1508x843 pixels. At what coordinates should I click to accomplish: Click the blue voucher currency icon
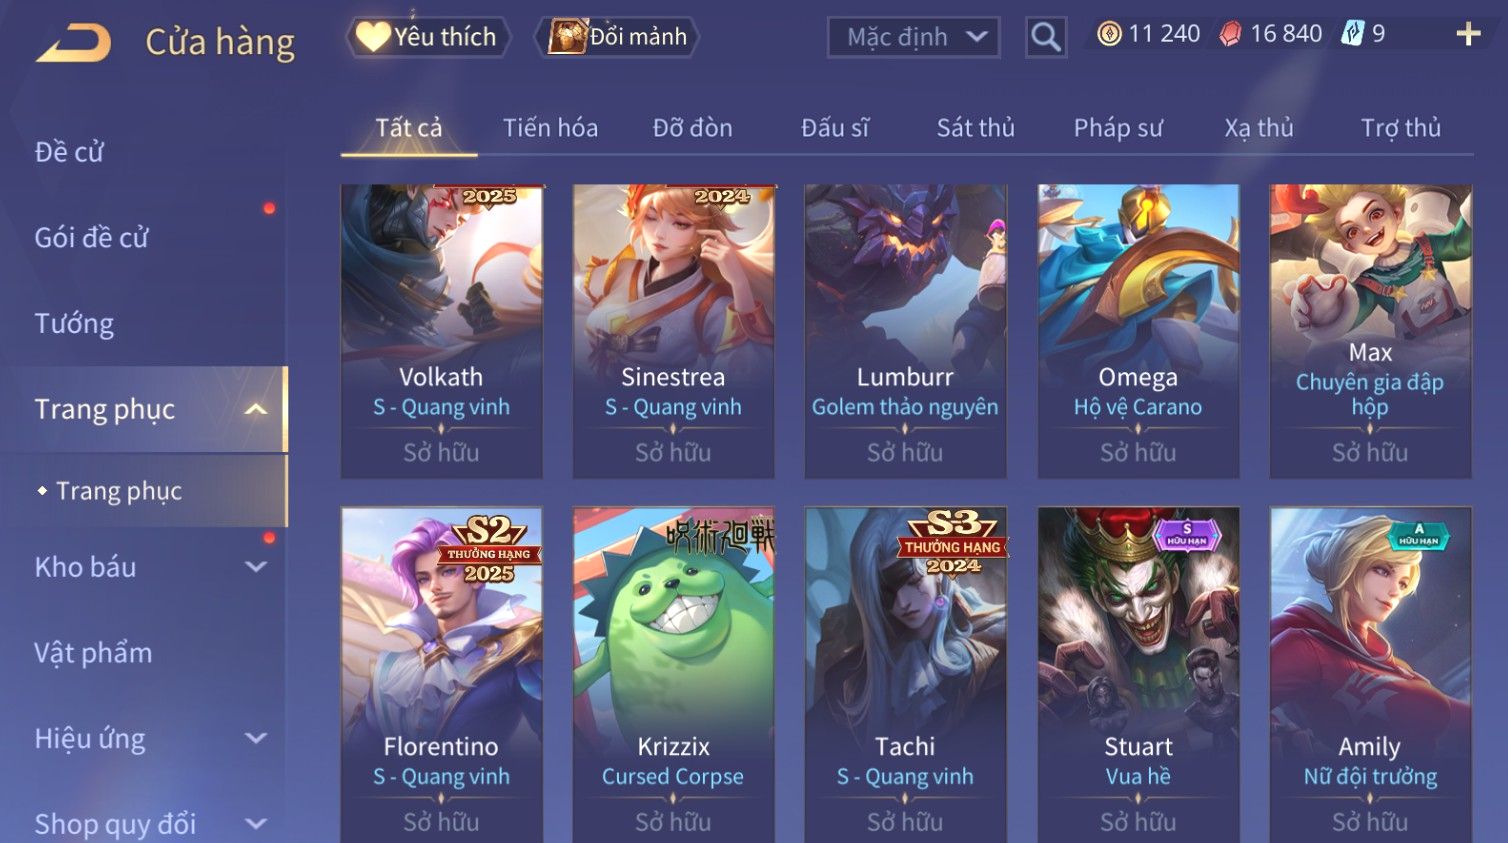1352,34
